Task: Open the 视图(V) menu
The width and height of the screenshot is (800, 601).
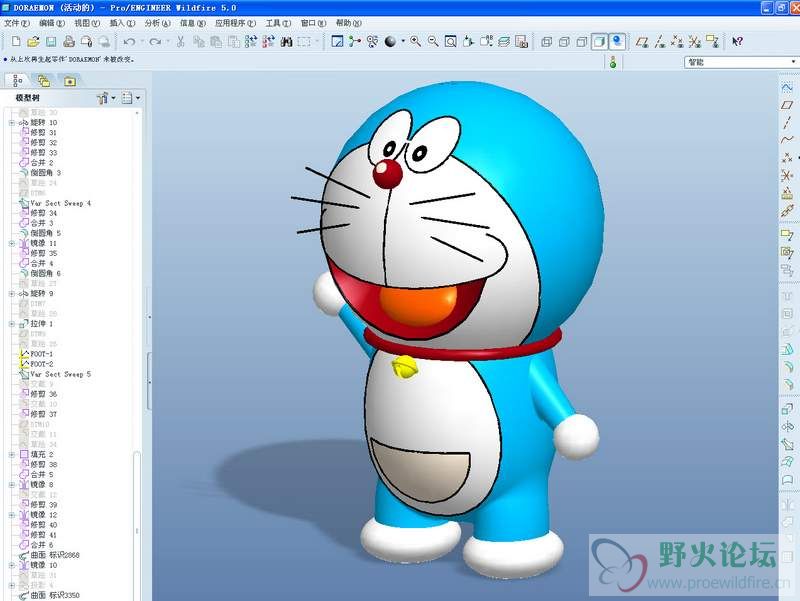Action: coord(87,23)
